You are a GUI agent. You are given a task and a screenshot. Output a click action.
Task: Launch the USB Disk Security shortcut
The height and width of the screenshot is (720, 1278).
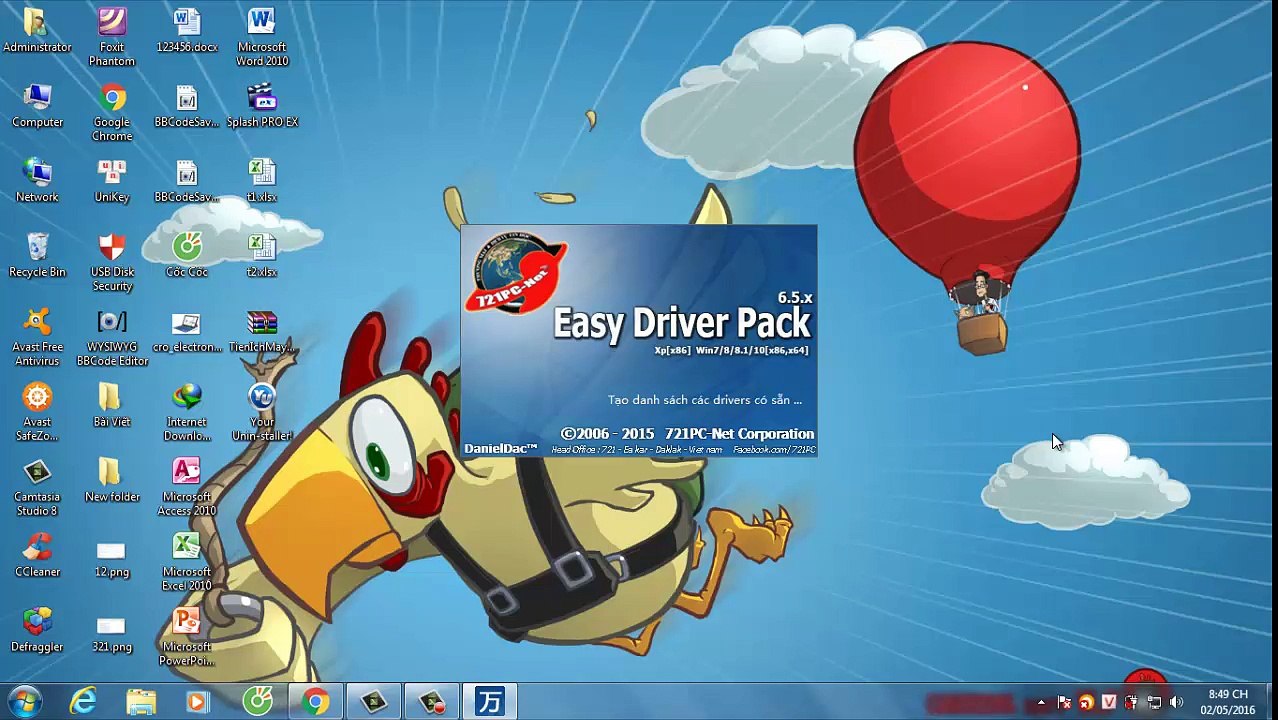(x=112, y=262)
